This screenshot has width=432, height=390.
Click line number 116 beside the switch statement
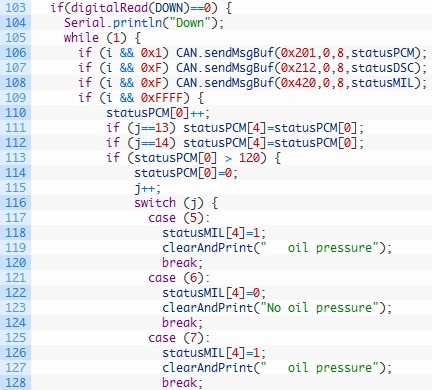(x=16, y=202)
